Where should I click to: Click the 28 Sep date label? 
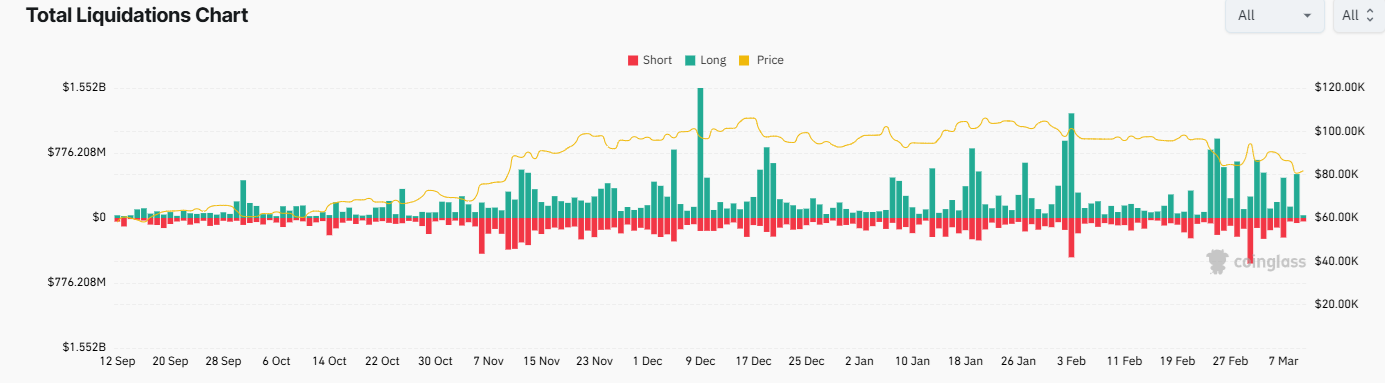coord(223,361)
